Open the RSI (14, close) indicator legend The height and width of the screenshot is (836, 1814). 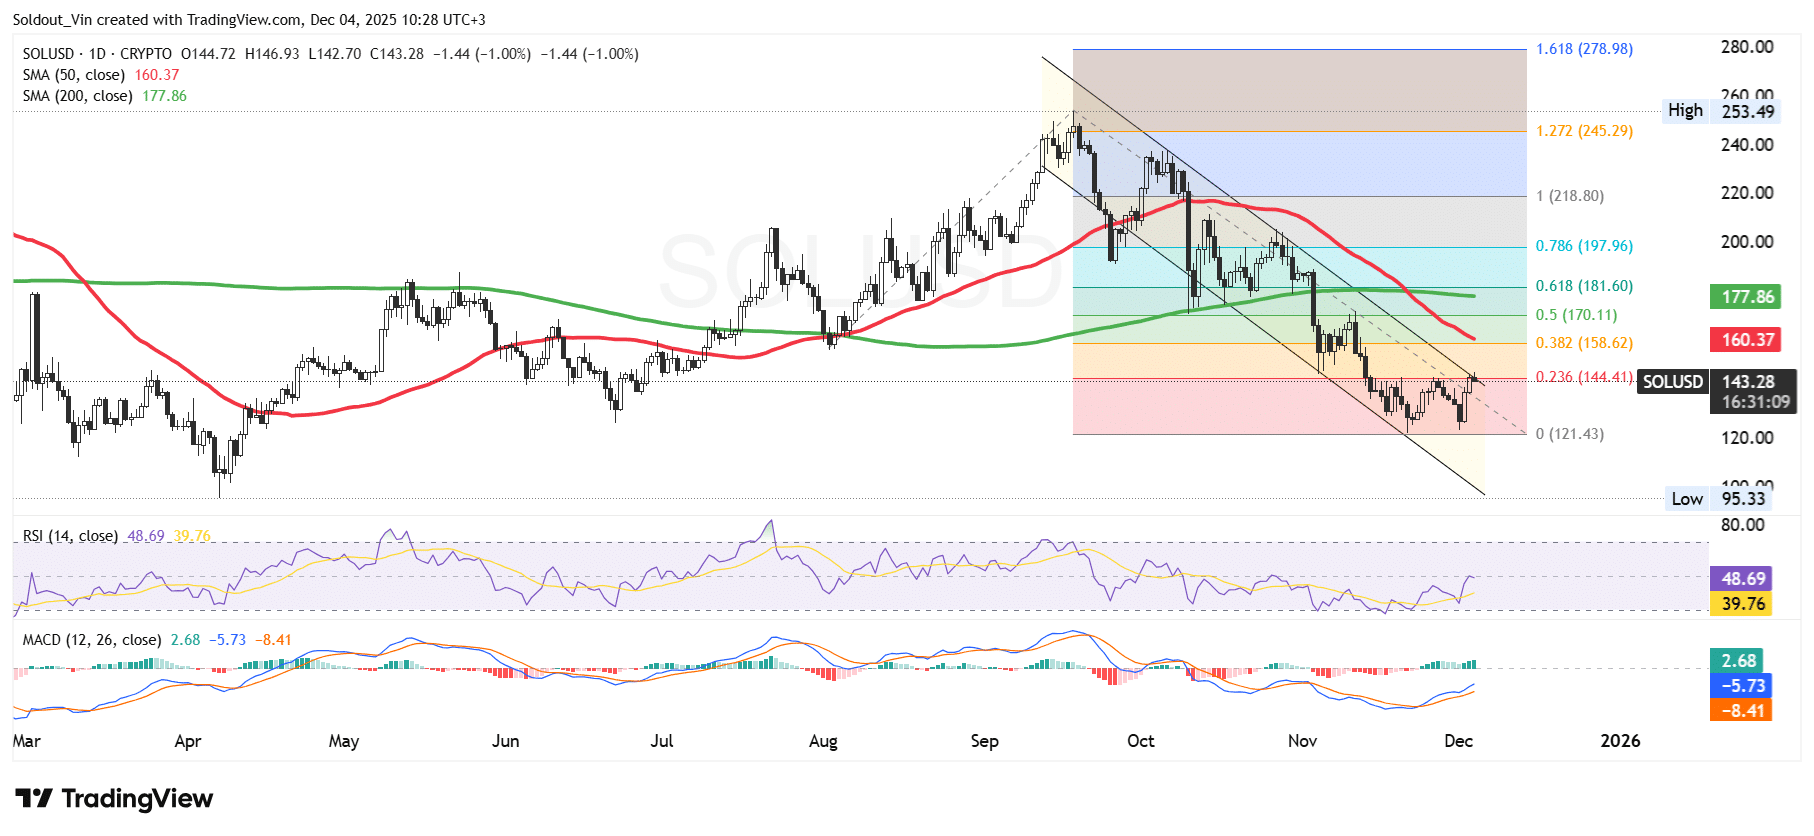[70, 536]
